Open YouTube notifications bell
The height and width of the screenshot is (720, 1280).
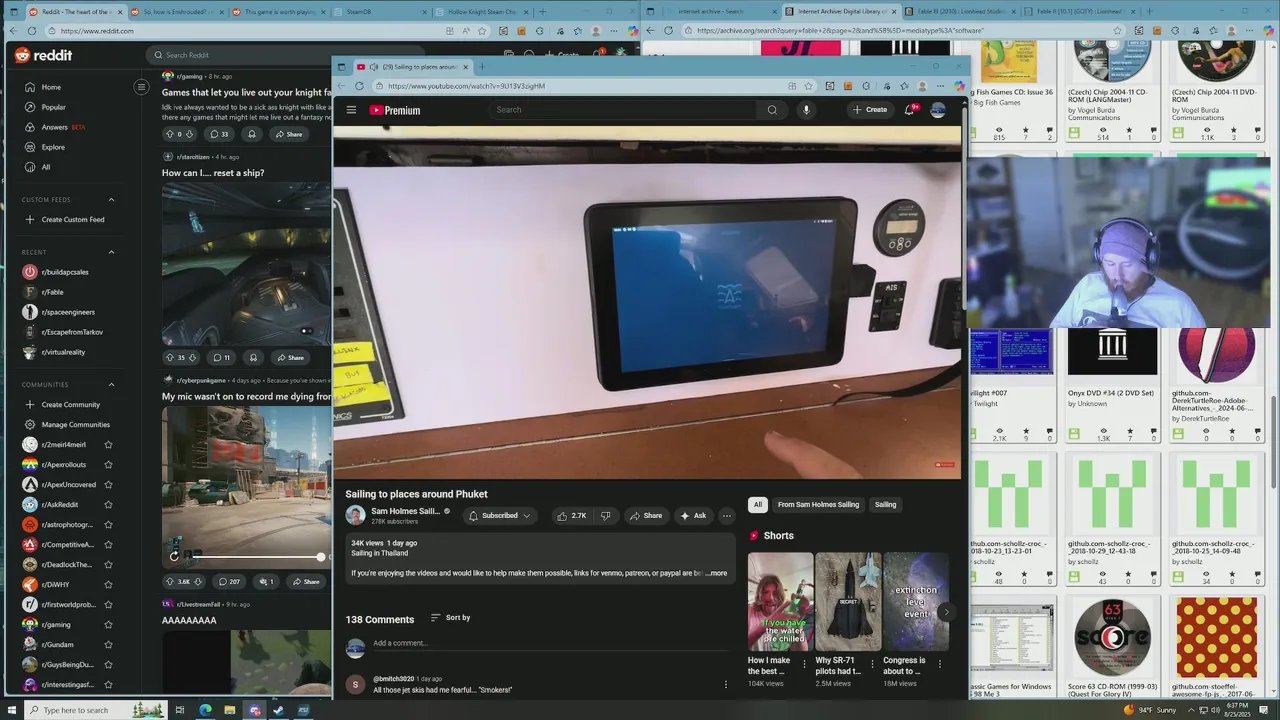point(909,110)
